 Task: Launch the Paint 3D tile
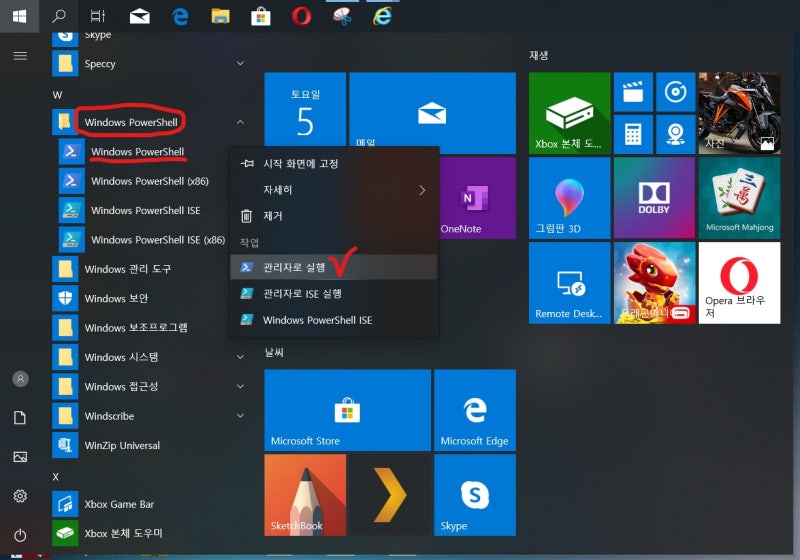569,198
